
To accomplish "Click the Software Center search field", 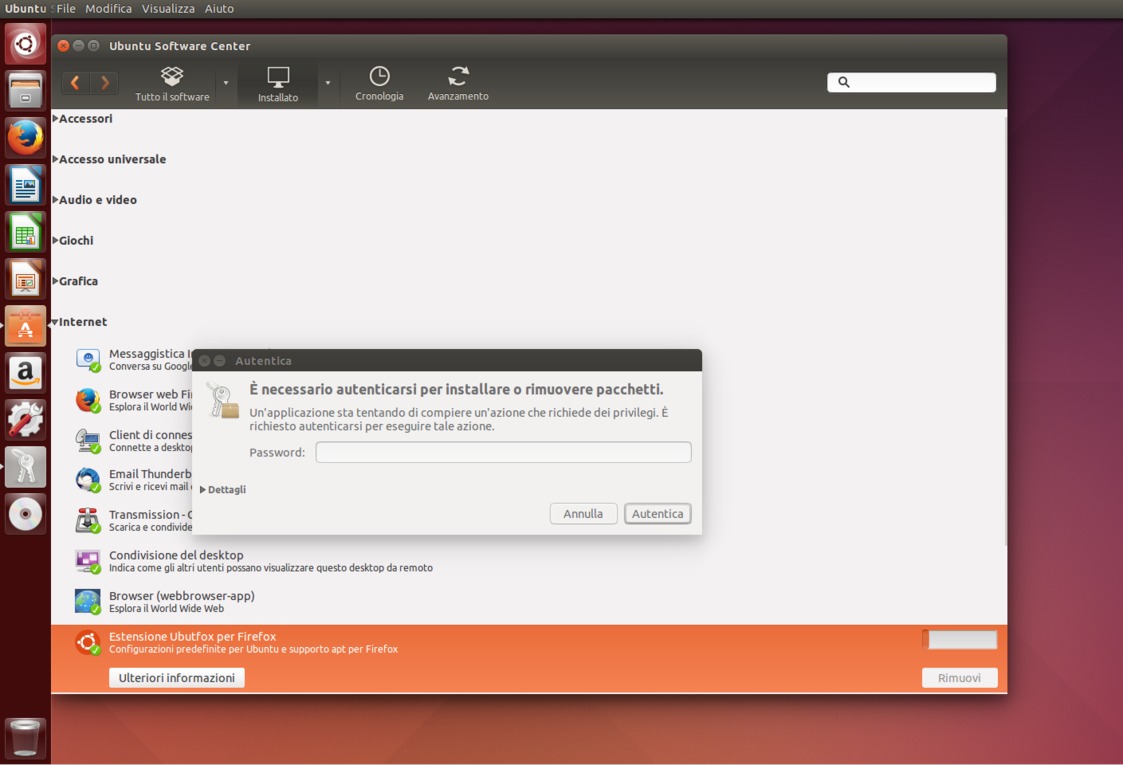I will point(911,82).
